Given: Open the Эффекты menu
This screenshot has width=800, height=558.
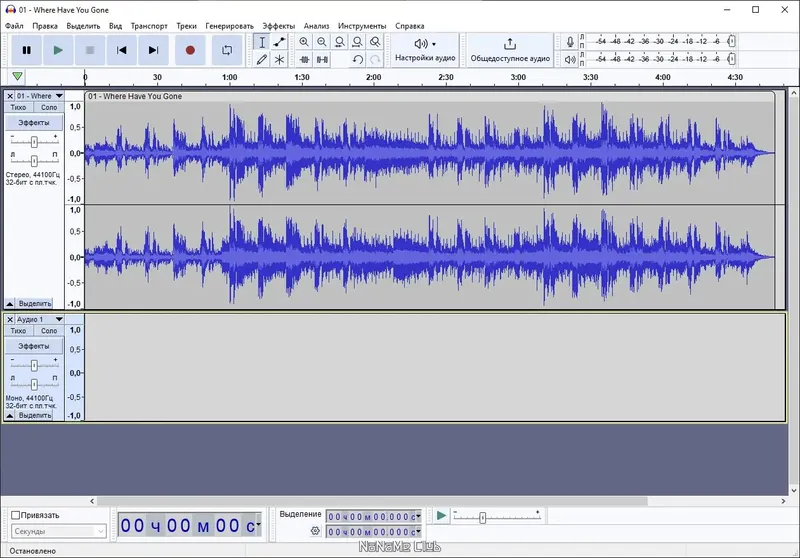Looking at the screenshot, I should [279, 26].
